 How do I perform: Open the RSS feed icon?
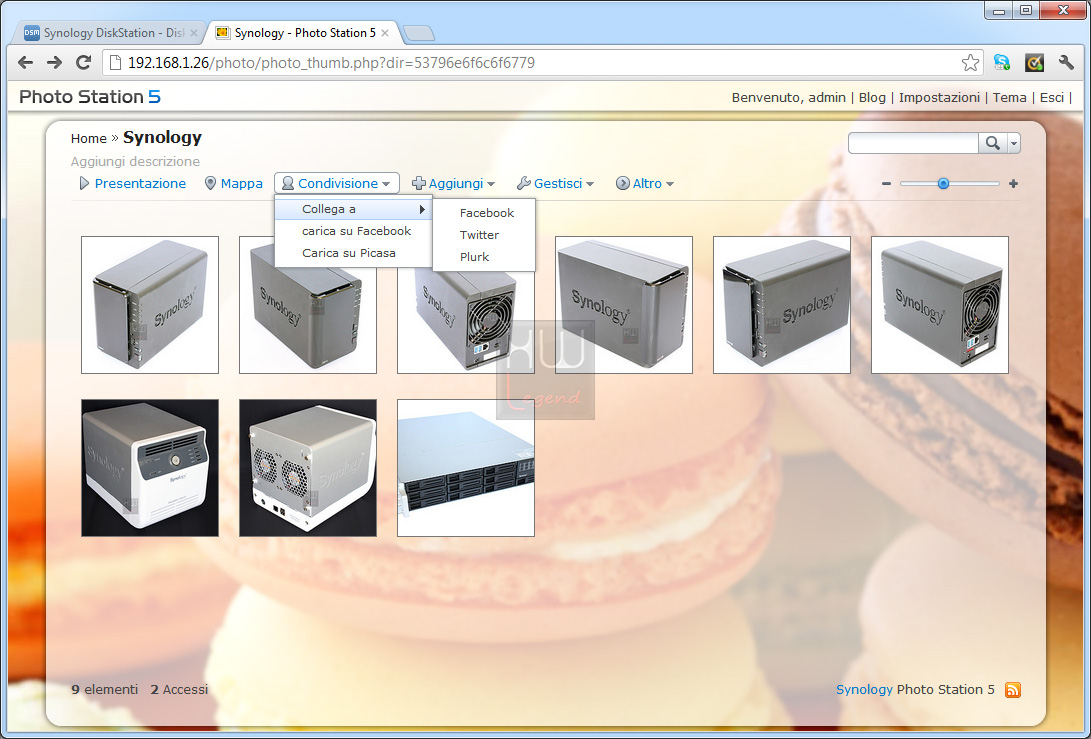pos(1013,690)
